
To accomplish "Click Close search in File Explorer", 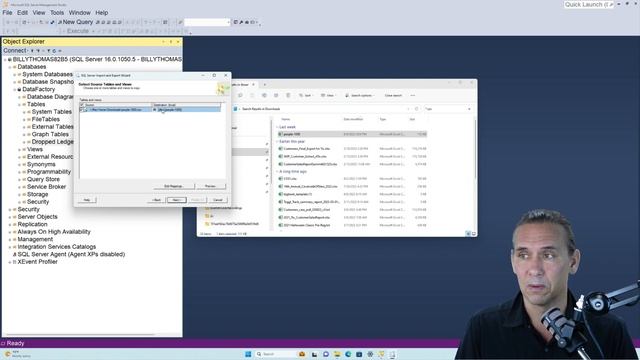I will click(x=393, y=96).
